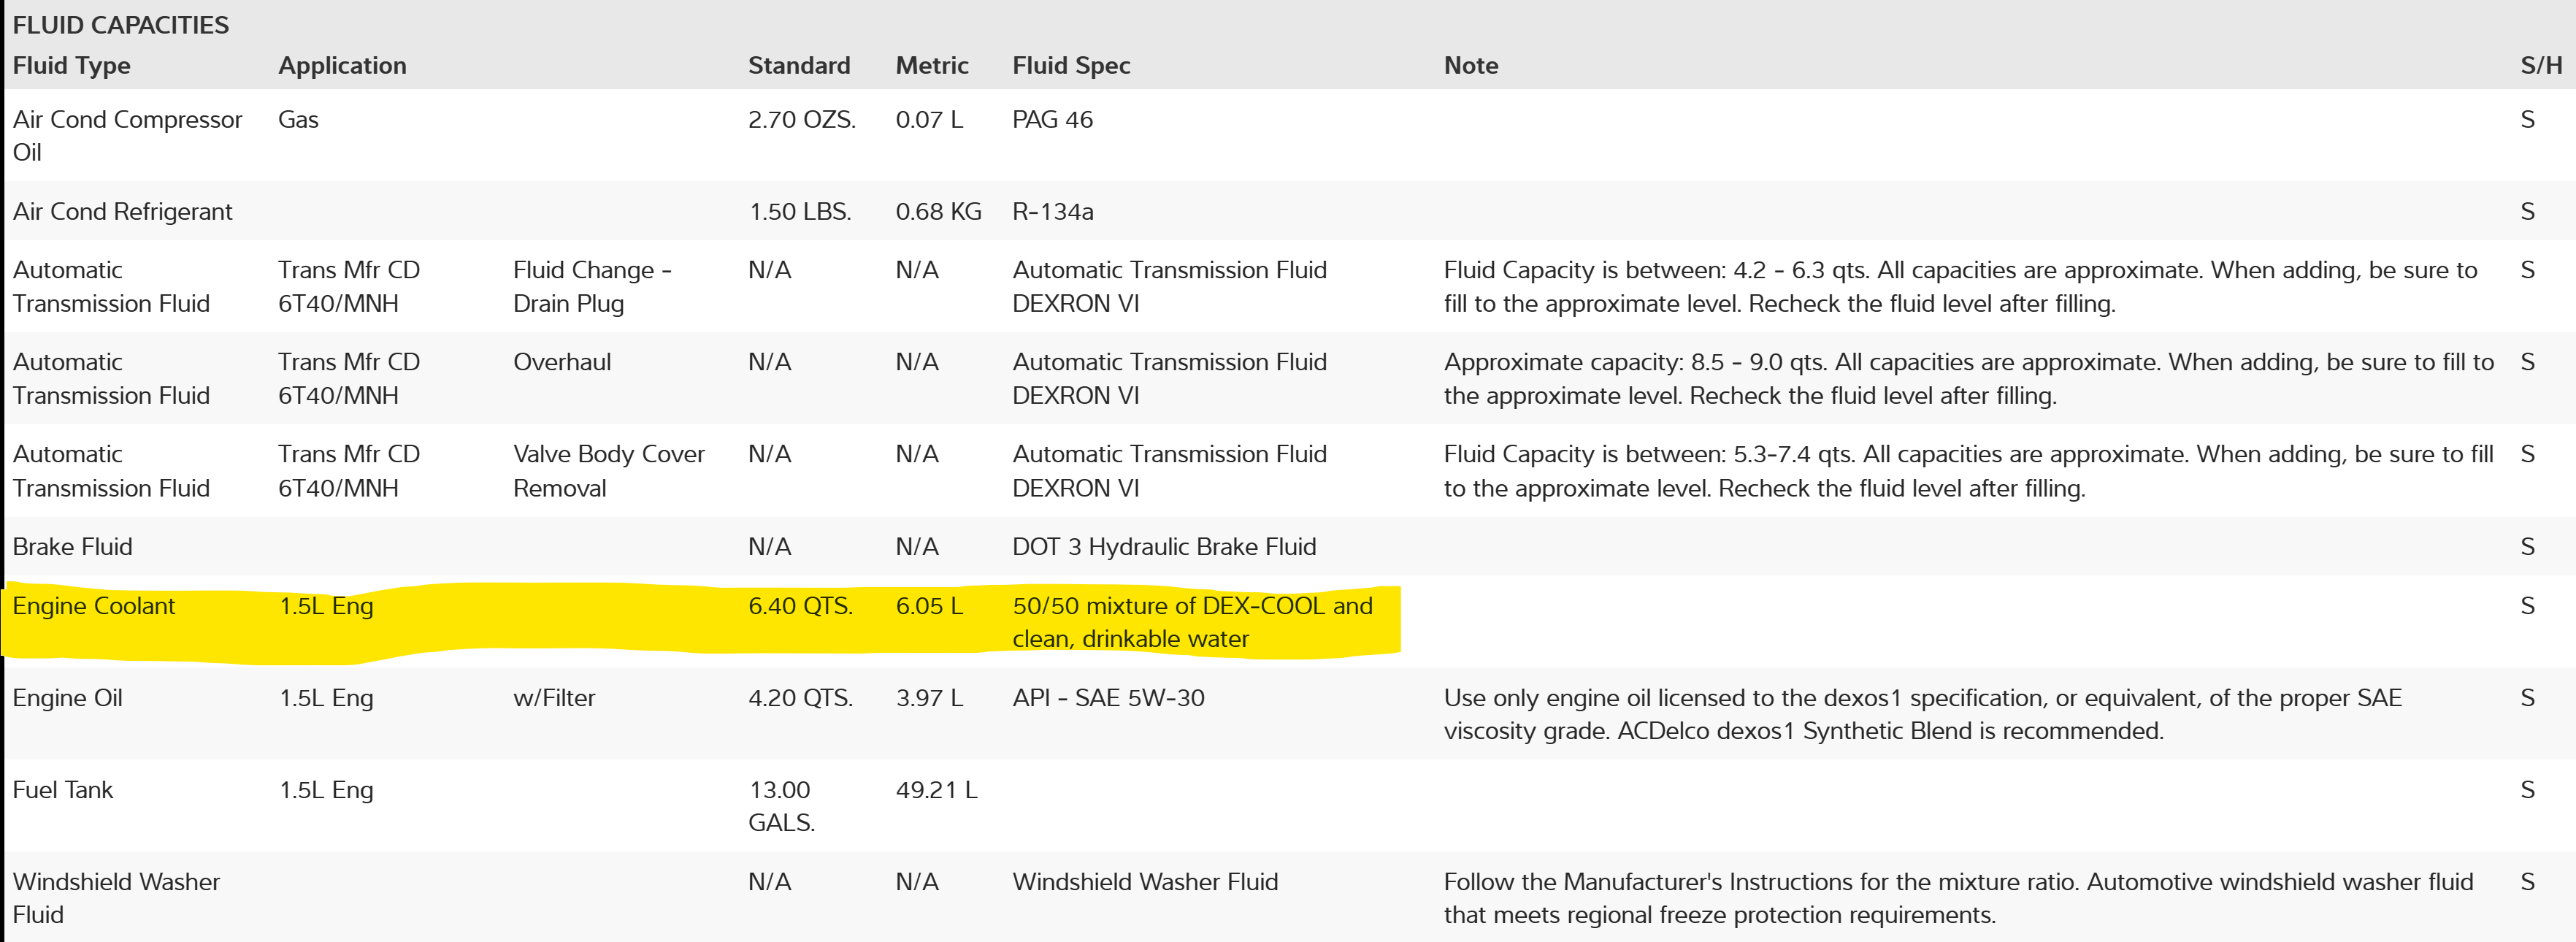
Task: Select the highlighted Engine Coolant cell
Action: tap(94, 606)
